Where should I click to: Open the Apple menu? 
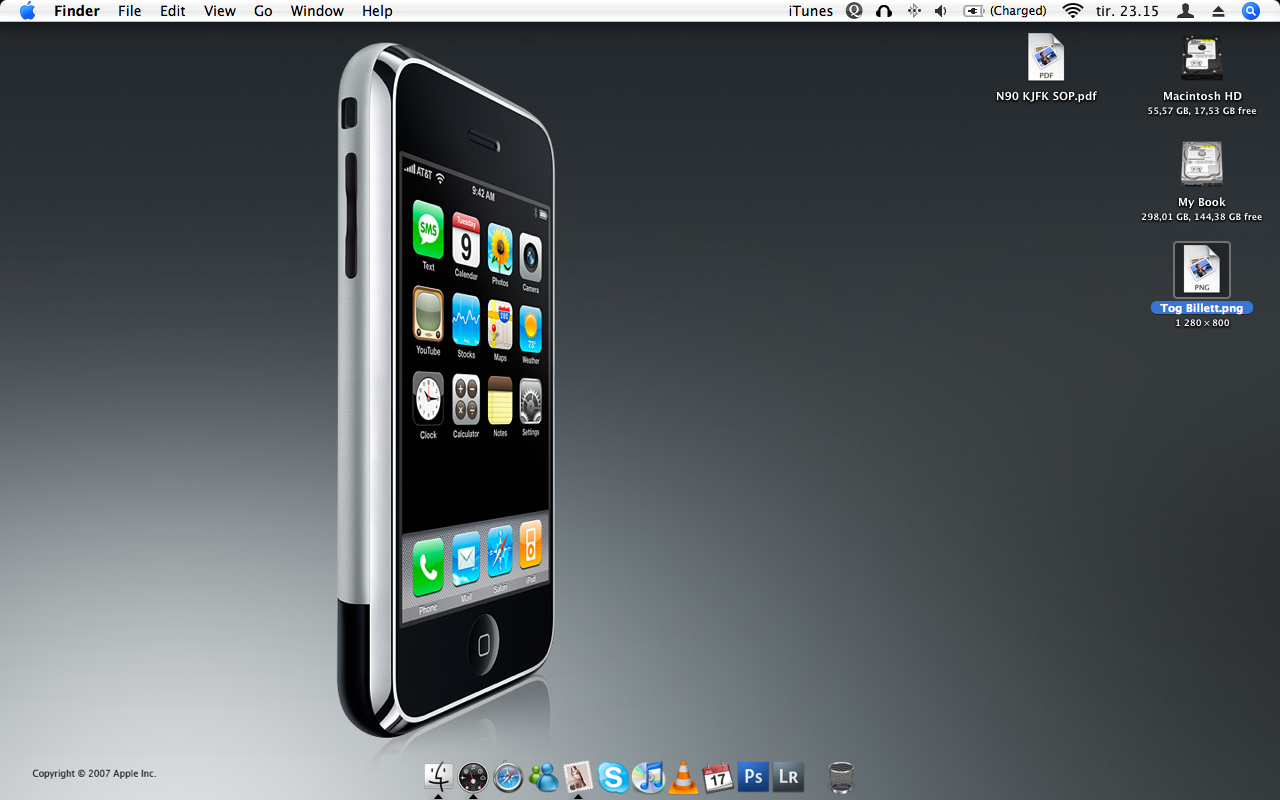(x=27, y=11)
